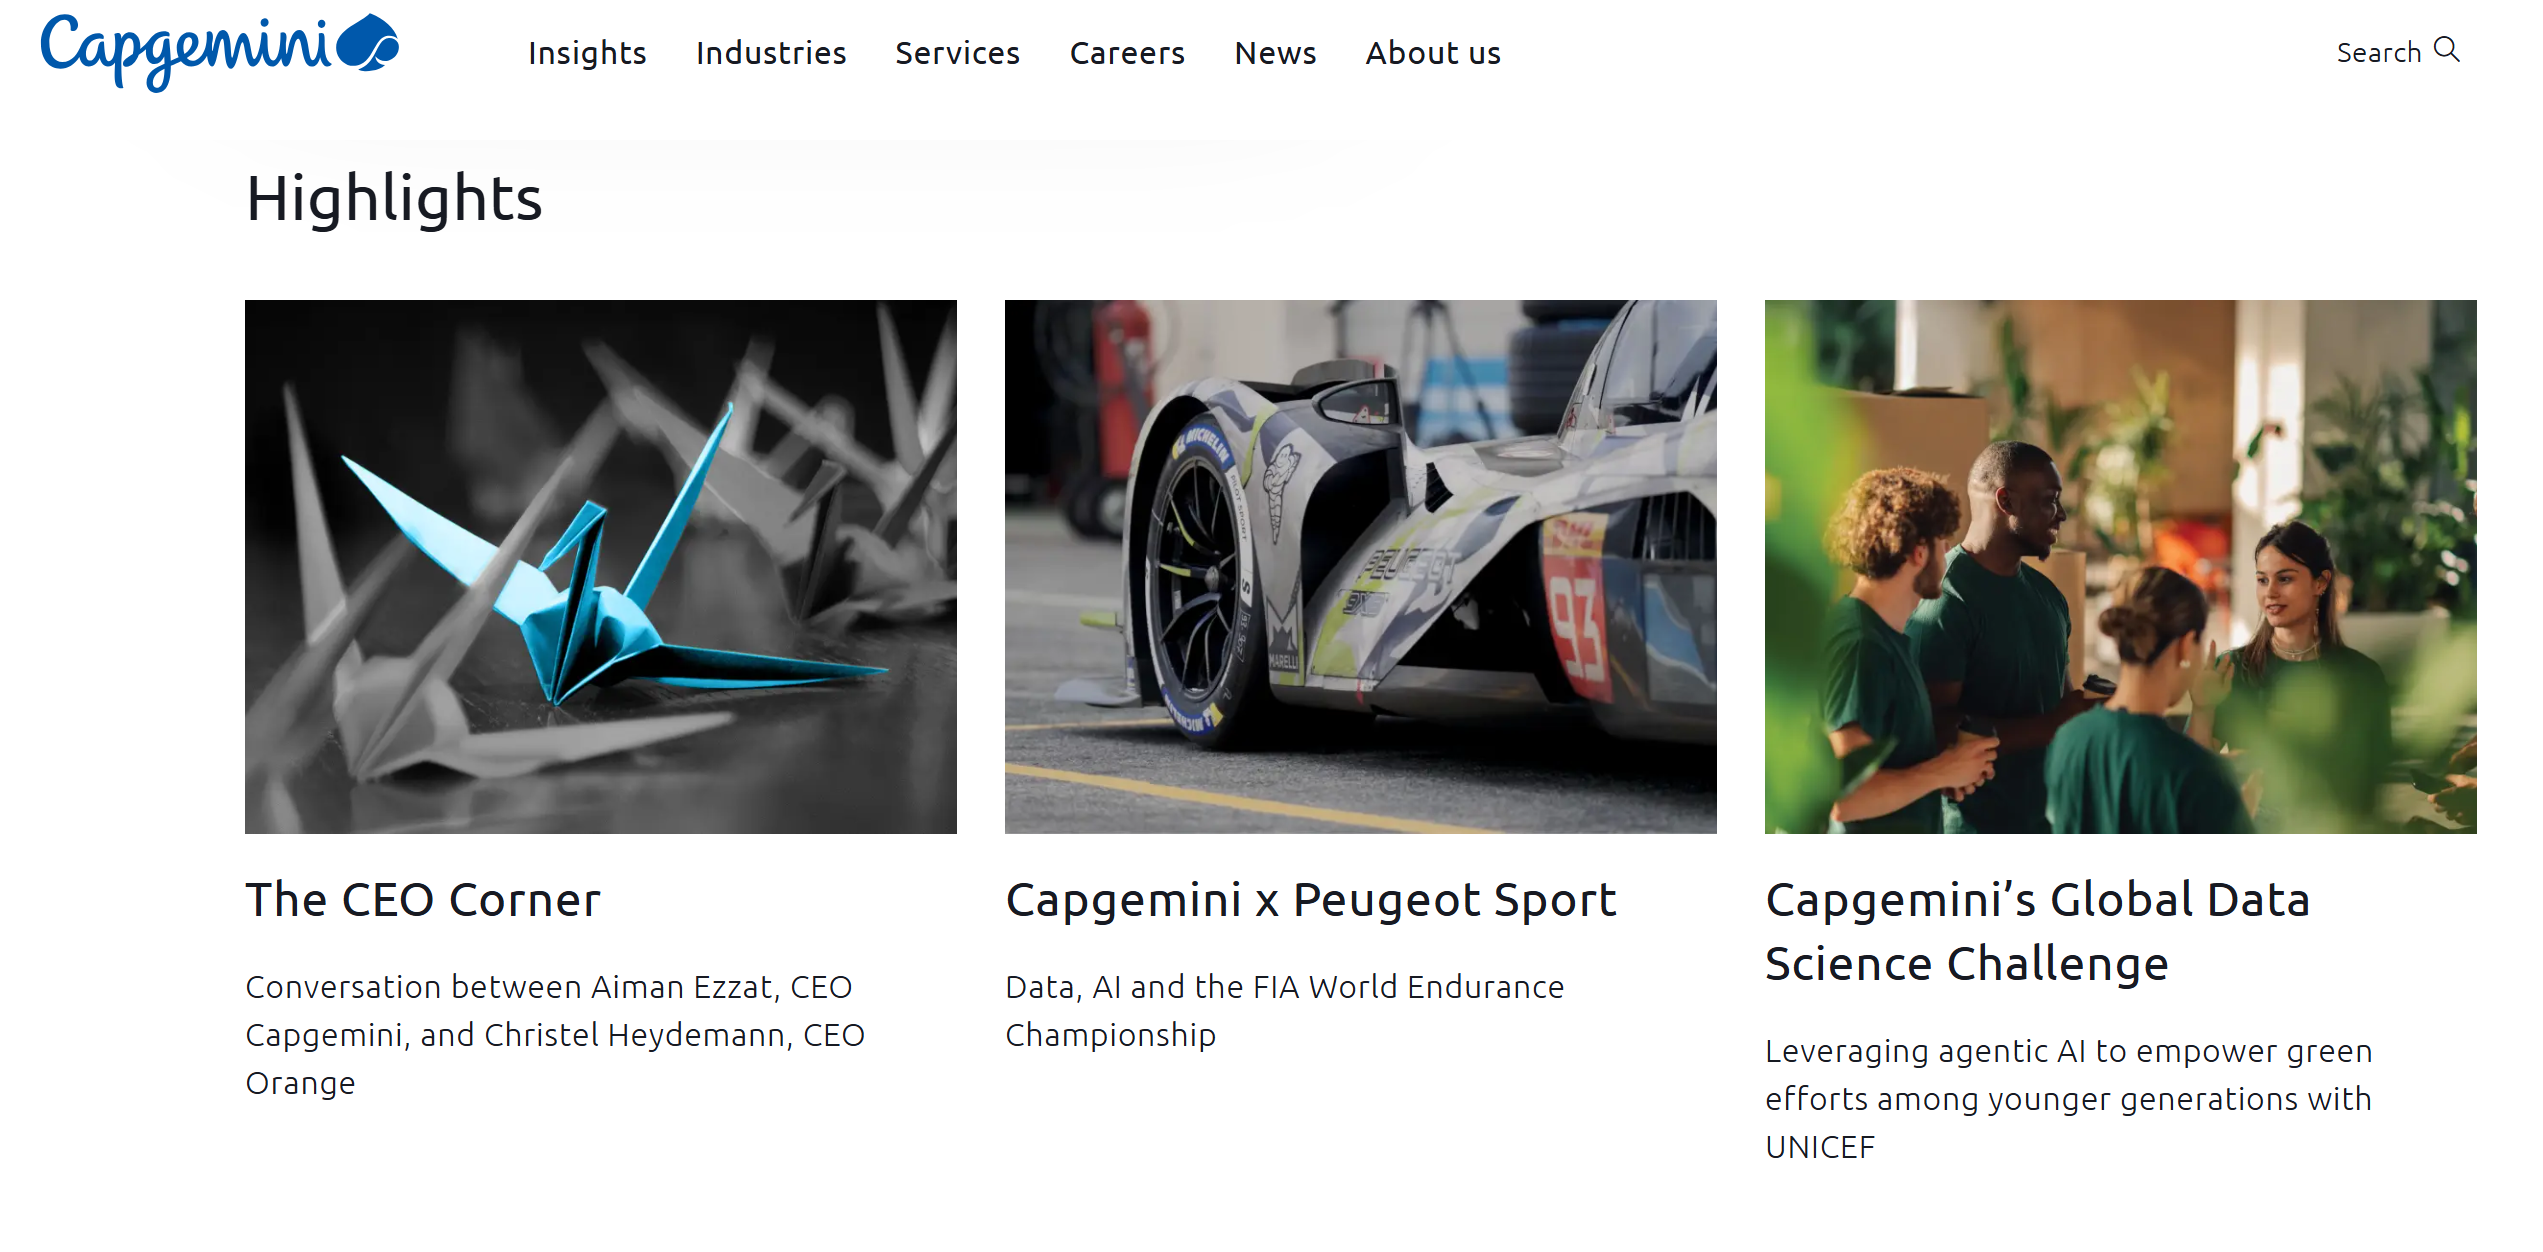Open the Peugeot race car image
2543x1252 pixels.
point(1361,567)
